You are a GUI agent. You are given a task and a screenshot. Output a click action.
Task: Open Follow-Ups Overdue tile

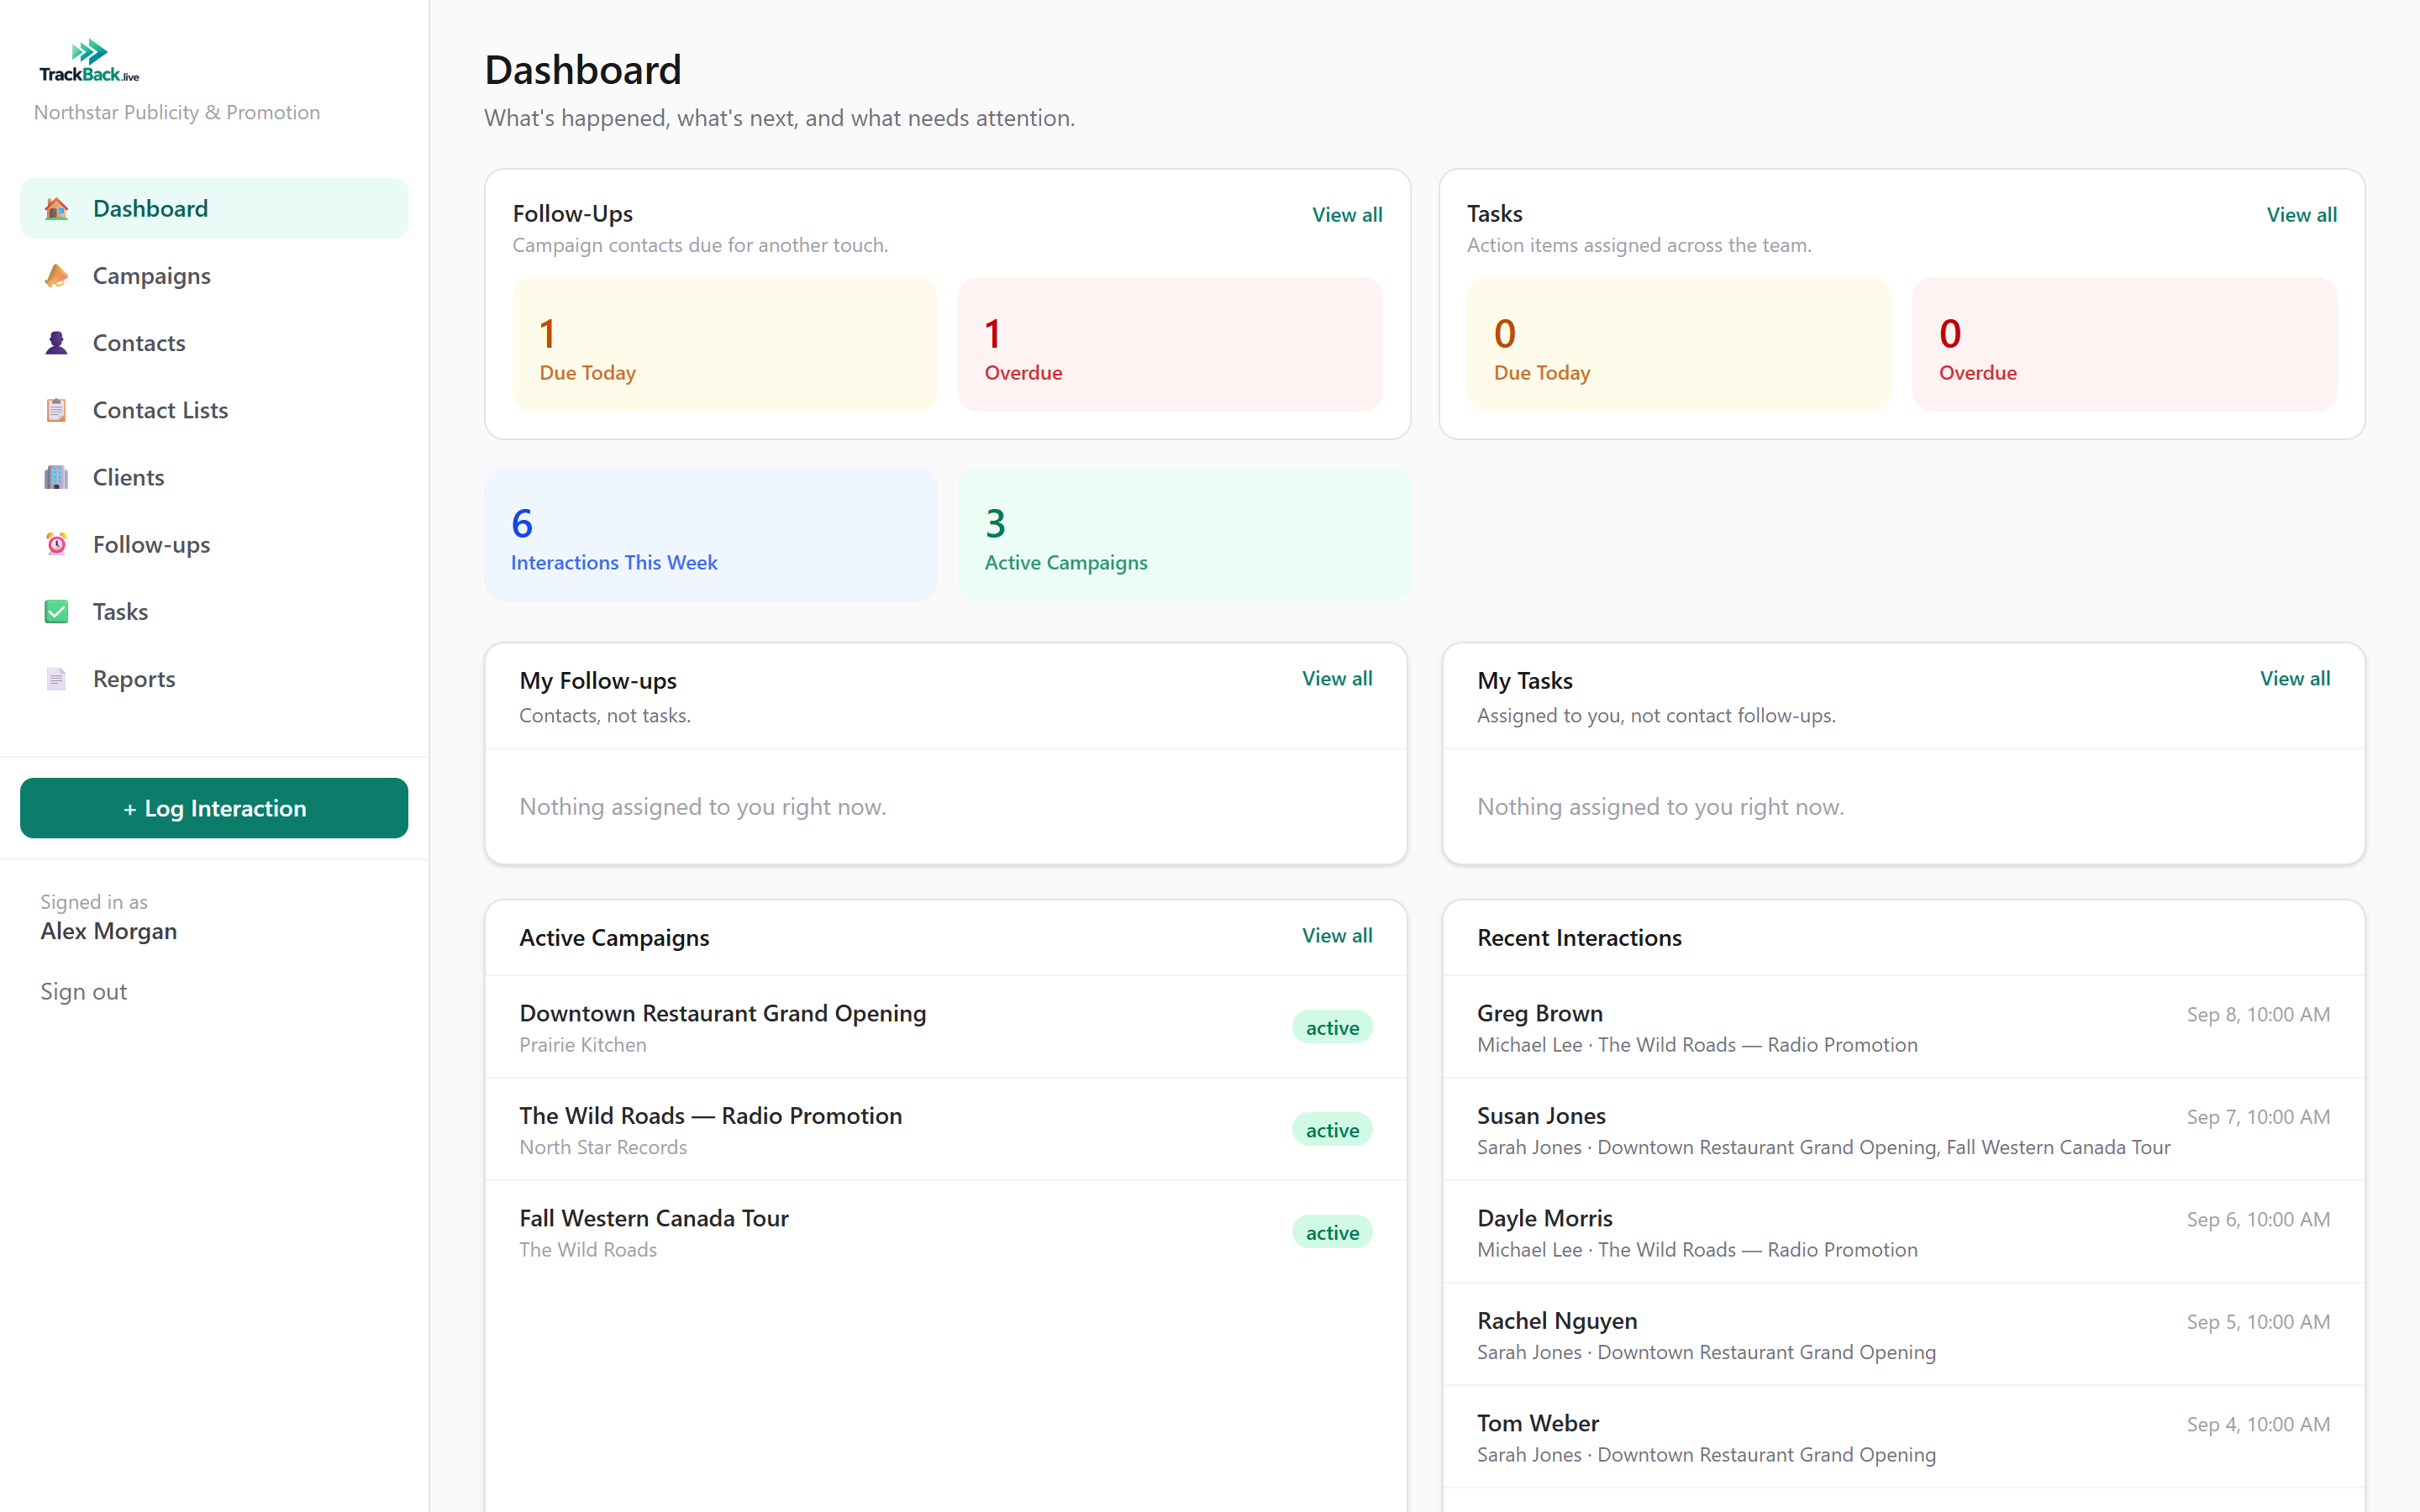(1170, 344)
